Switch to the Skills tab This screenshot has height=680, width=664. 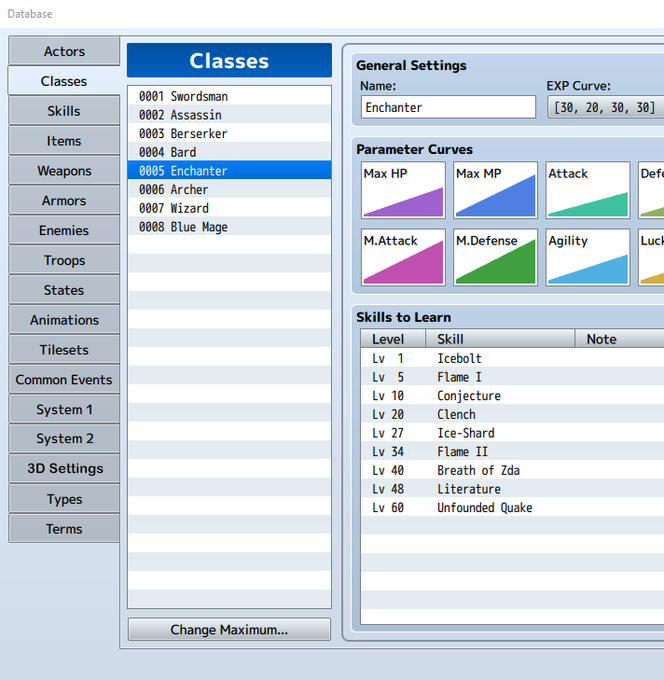click(64, 111)
